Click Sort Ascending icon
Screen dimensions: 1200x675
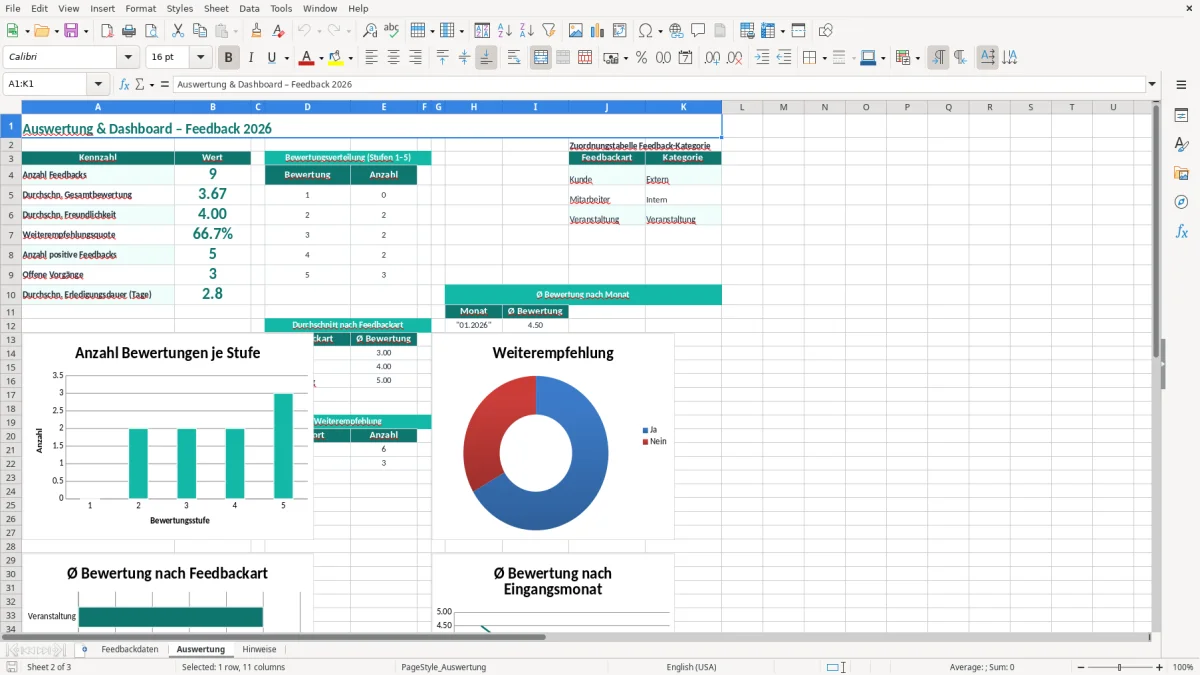click(x=505, y=31)
